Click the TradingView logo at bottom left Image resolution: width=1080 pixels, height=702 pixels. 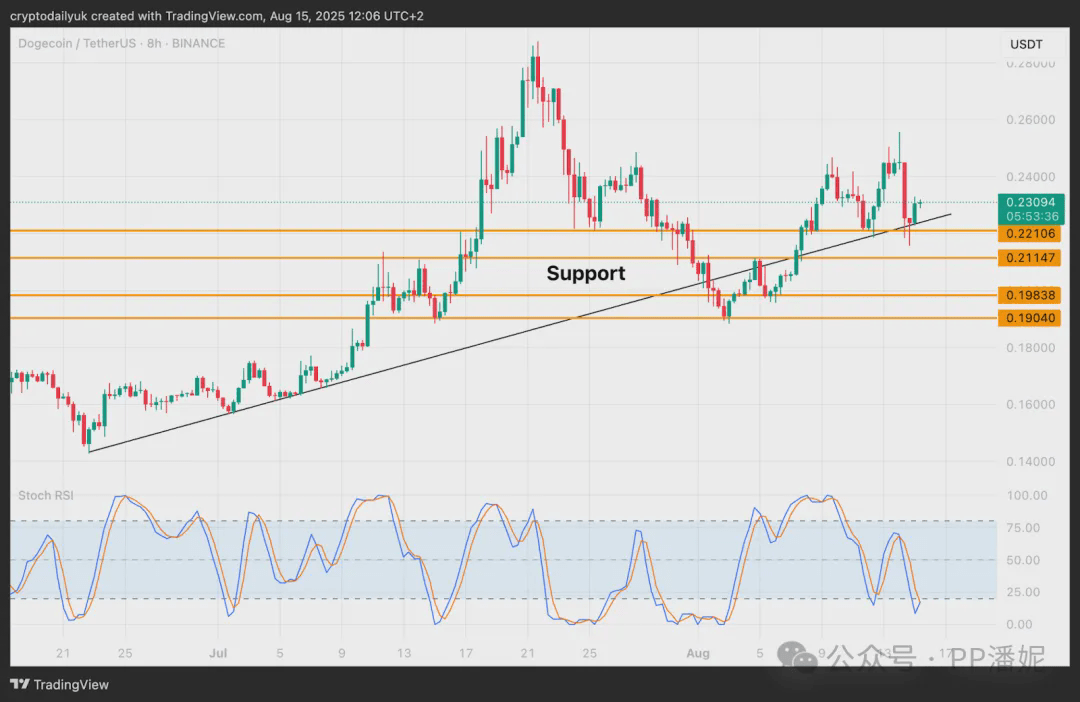(59, 684)
